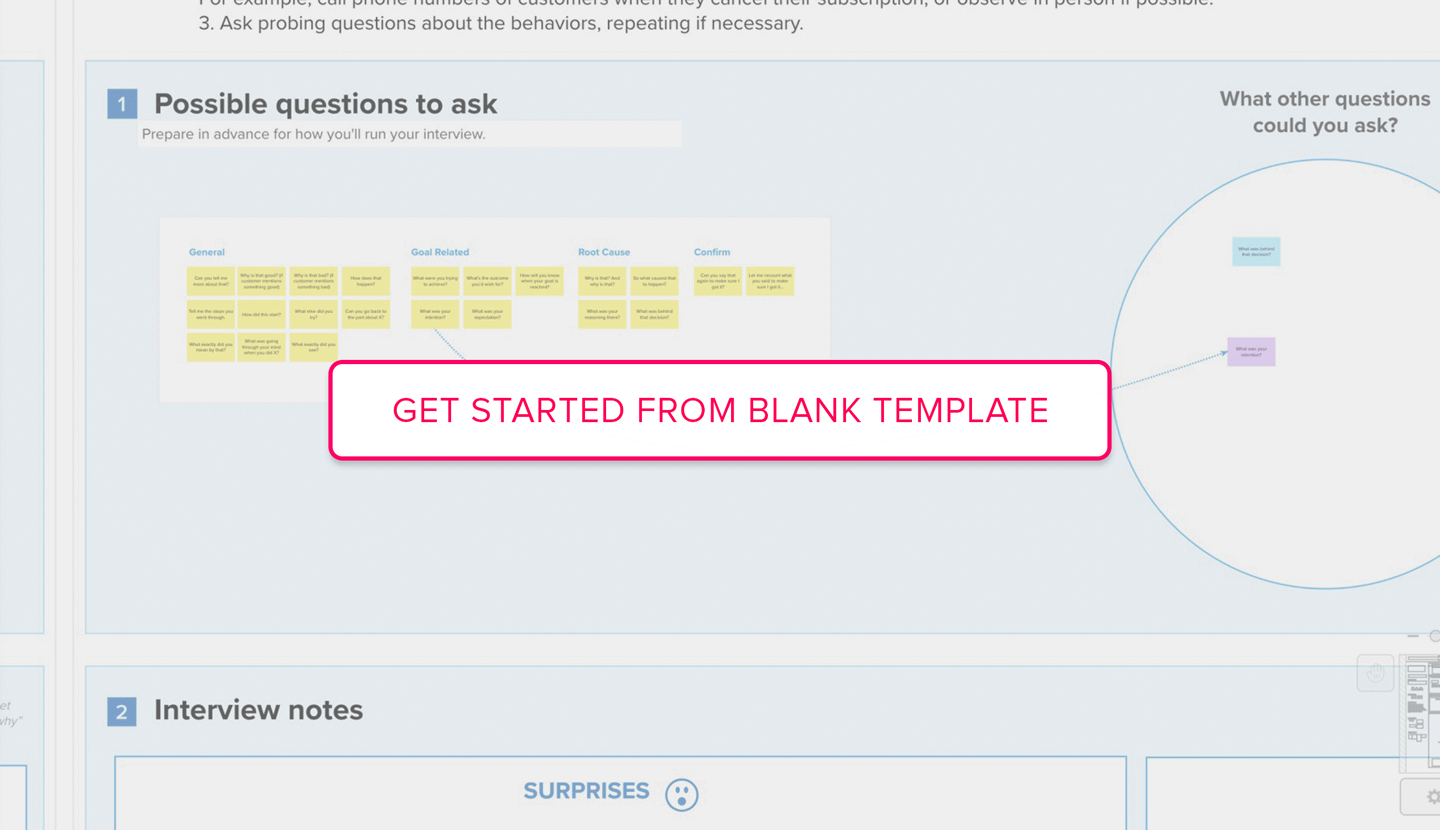Click 'Can you tell me more about that?' sticky

click(210, 281)
